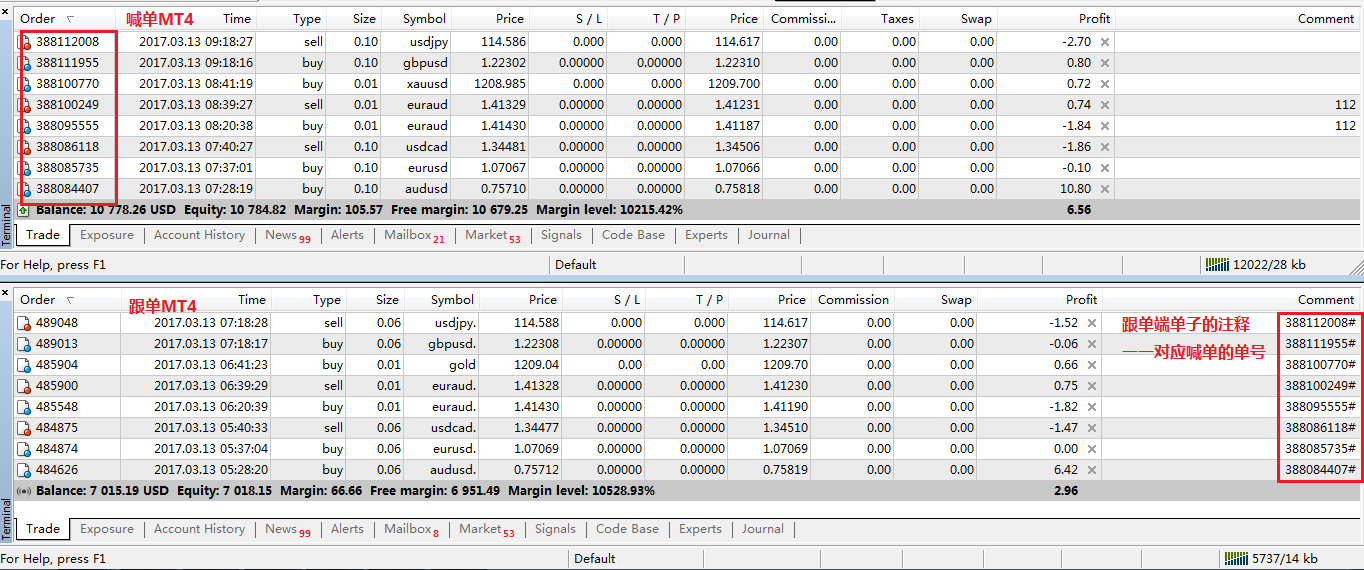Click the order icon for 489048
This screenshot has height=570, width=1364.
(25, 323)
